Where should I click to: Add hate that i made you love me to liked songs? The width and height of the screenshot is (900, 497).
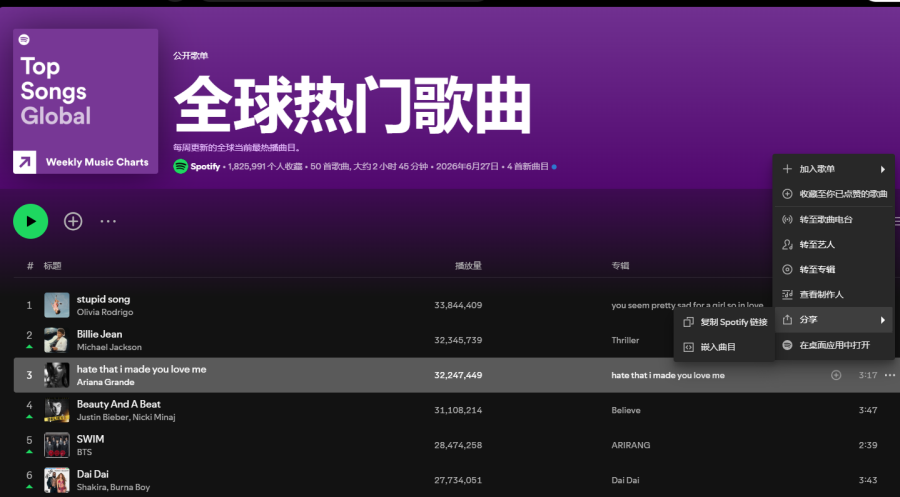(836, 375)
